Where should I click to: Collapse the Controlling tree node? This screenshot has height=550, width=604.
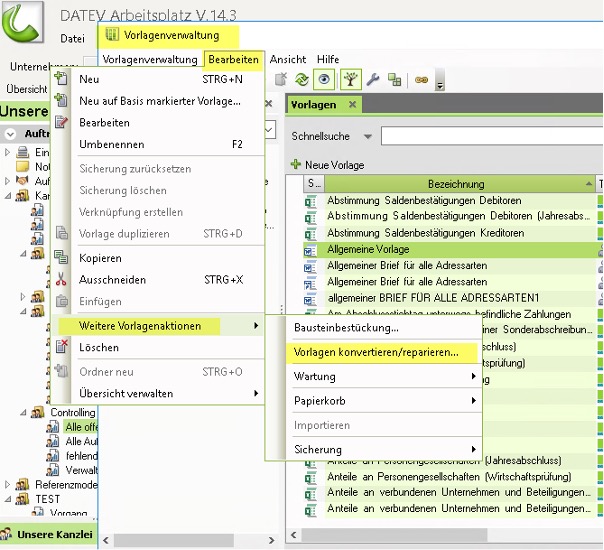click(26, 412)
